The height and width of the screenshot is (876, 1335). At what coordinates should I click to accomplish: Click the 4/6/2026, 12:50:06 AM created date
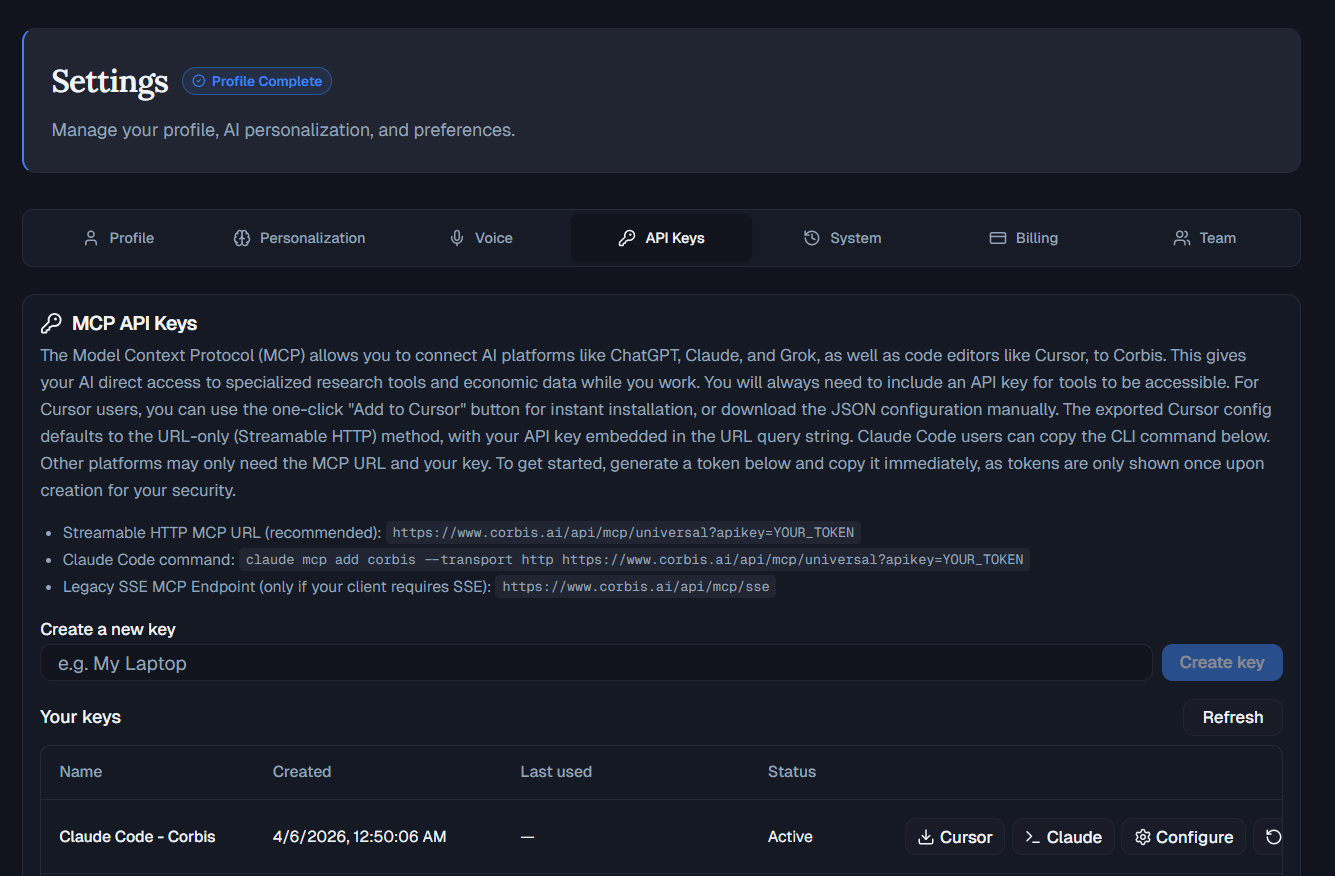[360, 837]
